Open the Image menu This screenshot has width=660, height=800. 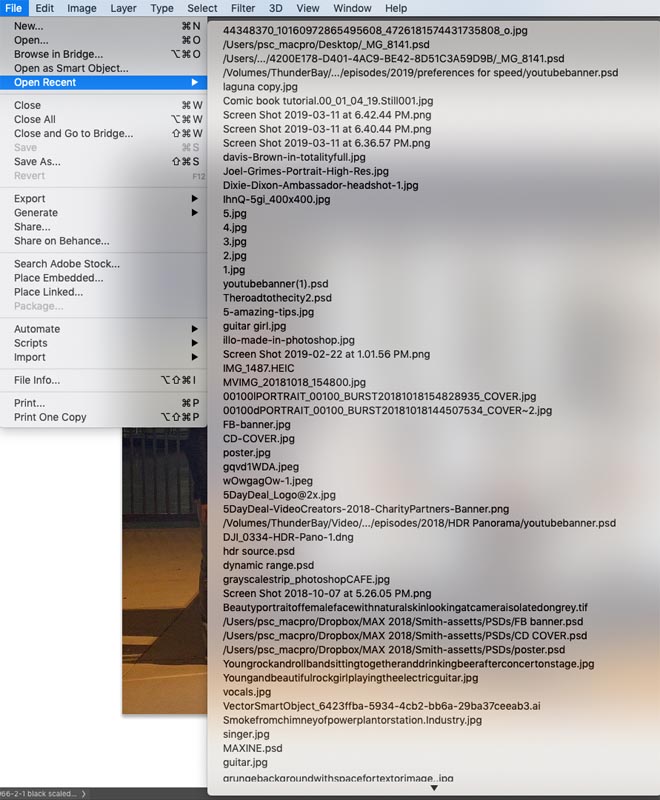(82, 8)
